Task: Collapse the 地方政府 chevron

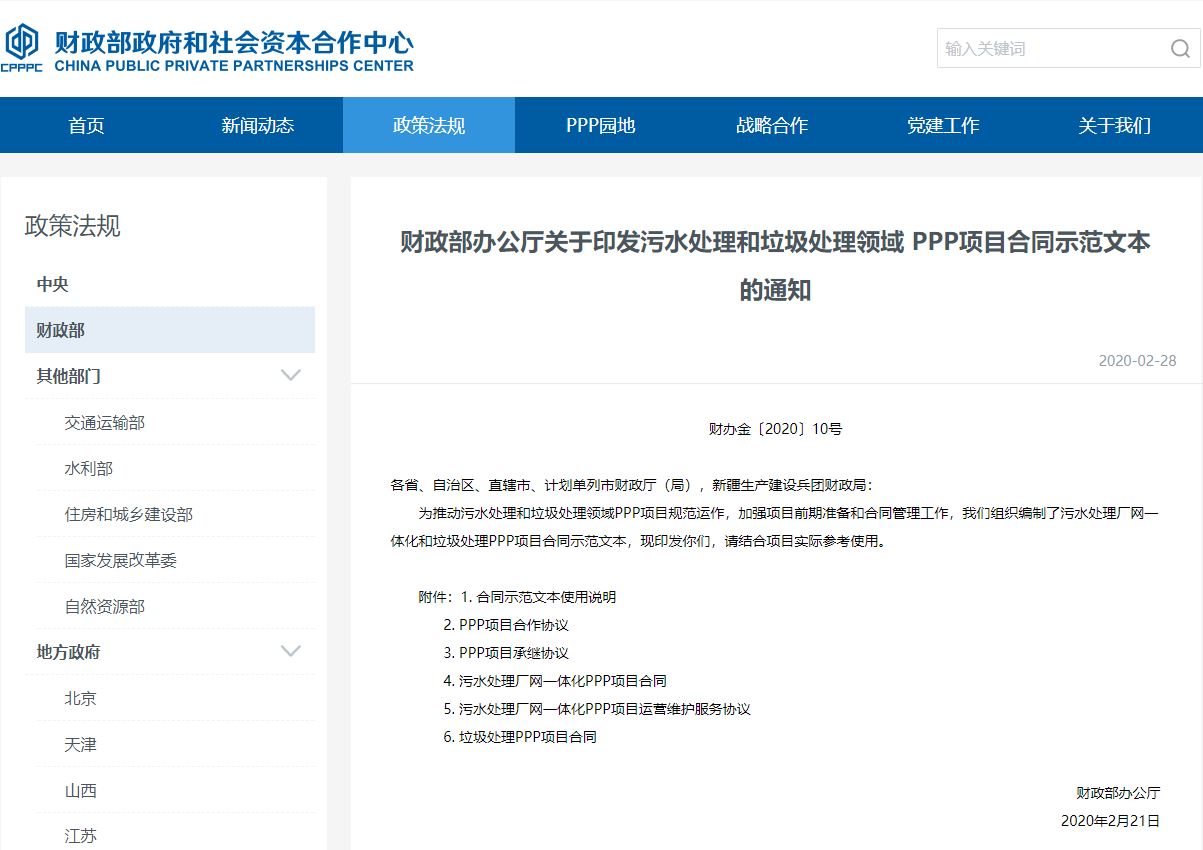Action: click(291, 652)
